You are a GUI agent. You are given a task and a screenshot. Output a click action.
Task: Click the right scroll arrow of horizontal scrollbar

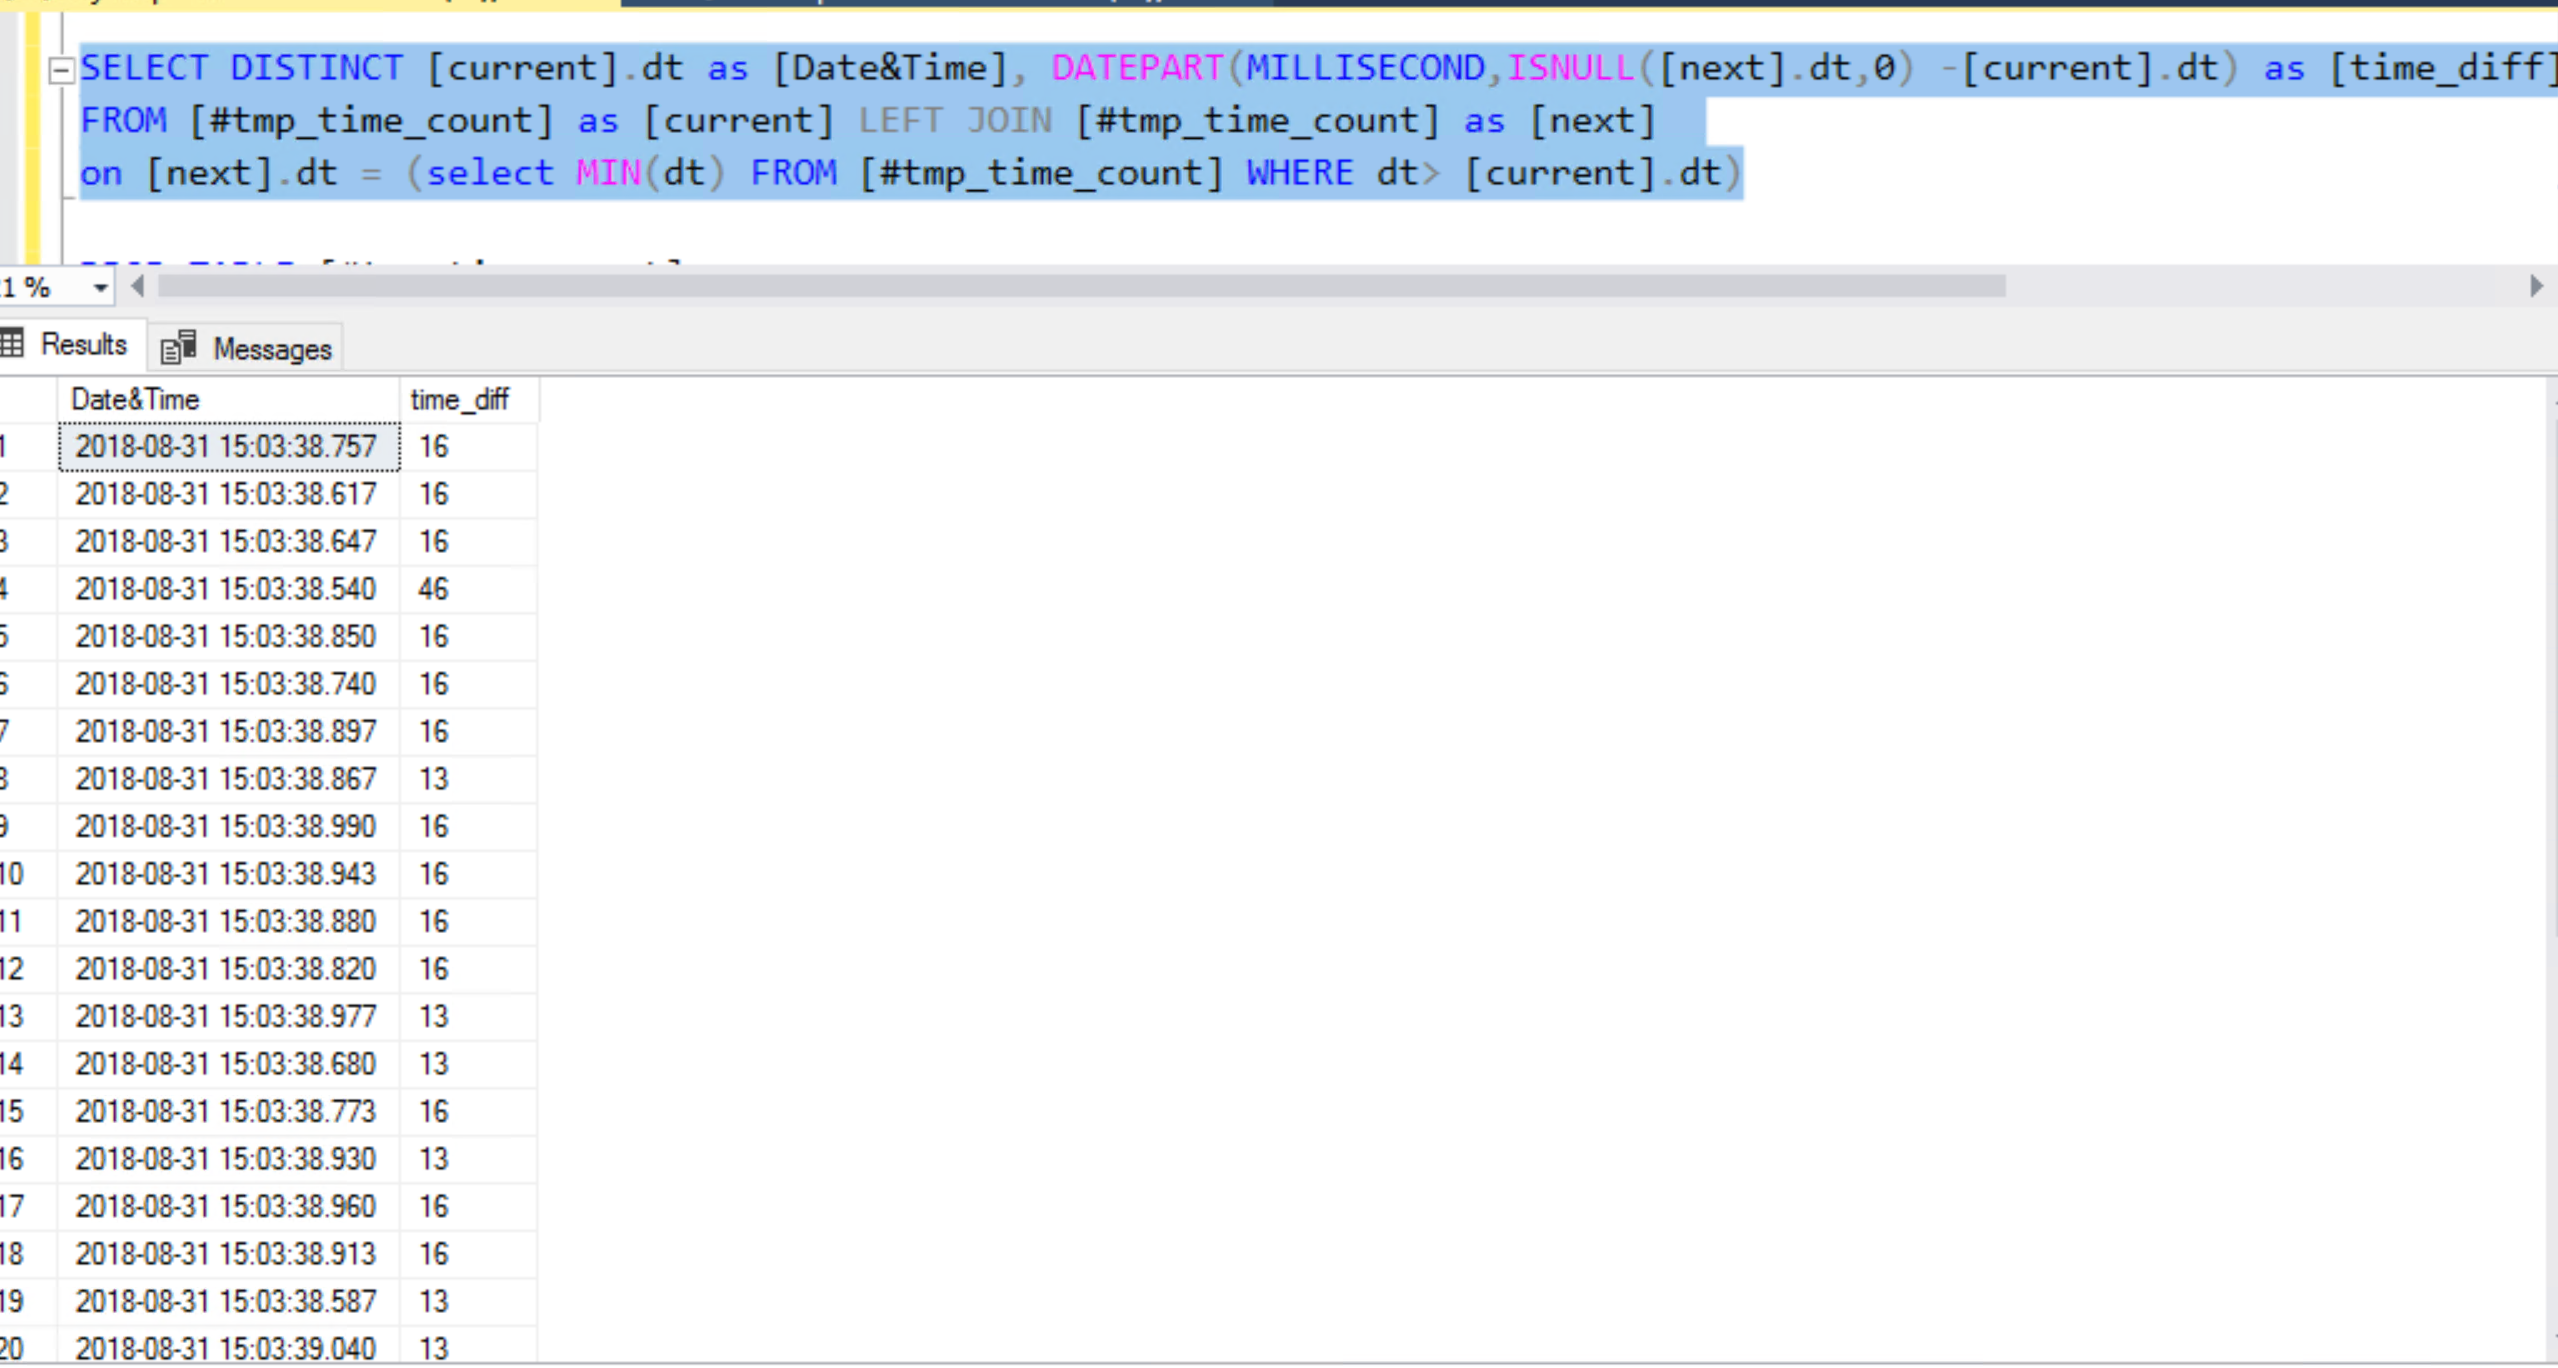tap(2538, 287)
